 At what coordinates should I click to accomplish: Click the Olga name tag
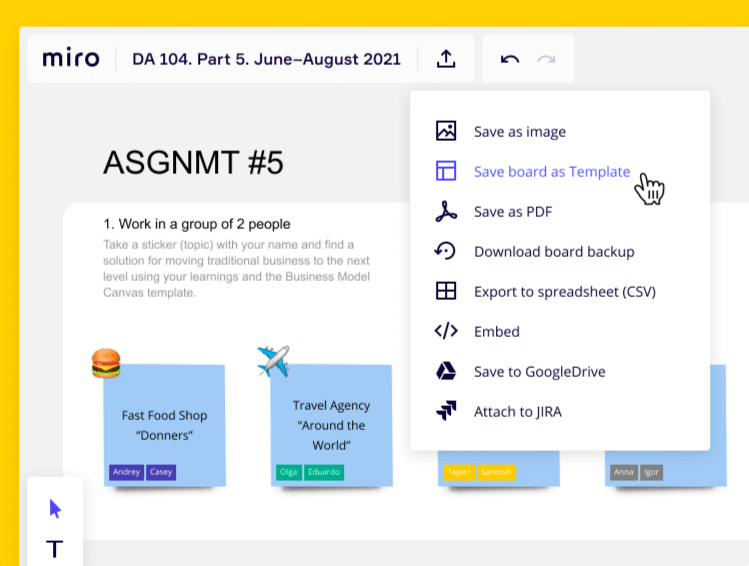[x=289, y=472]
